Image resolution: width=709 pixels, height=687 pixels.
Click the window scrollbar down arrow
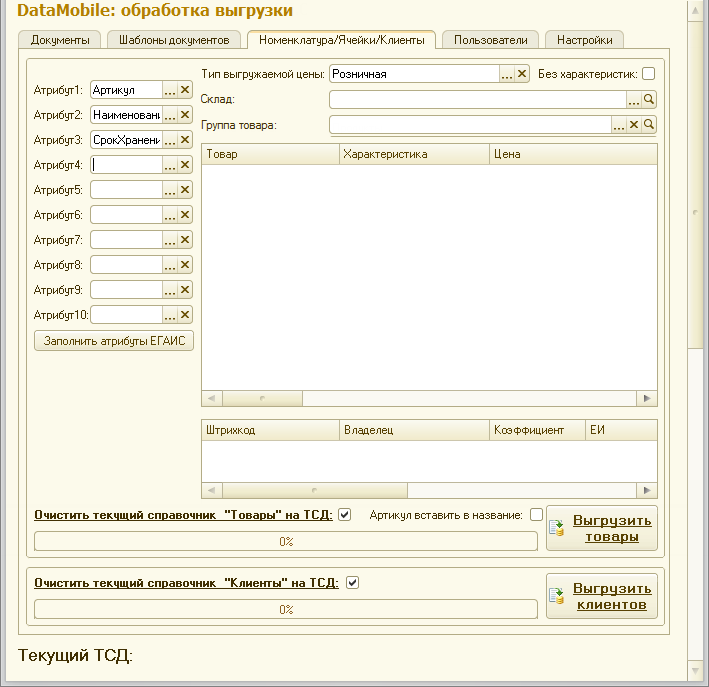point(695,670)
